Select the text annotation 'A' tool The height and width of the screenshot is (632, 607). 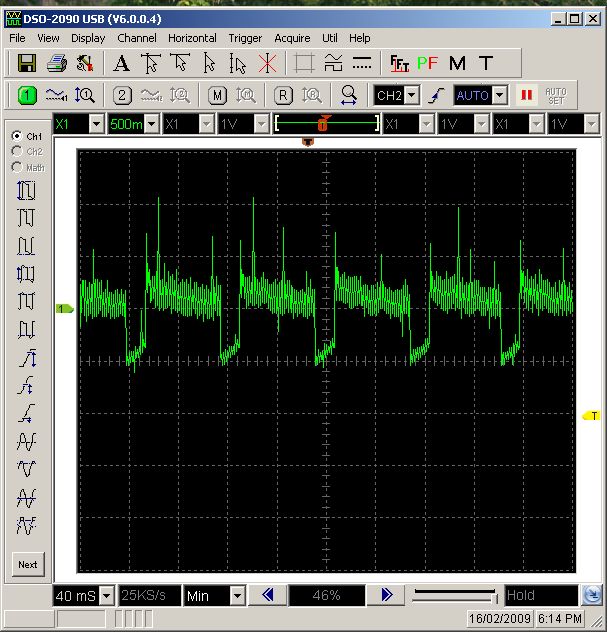121,63
